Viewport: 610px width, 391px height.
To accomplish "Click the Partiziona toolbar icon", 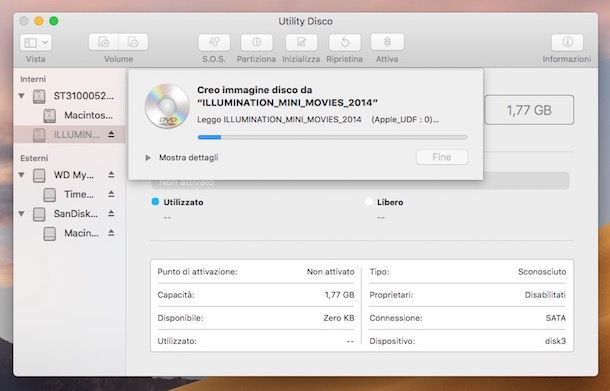I will [x=256, y=42].
